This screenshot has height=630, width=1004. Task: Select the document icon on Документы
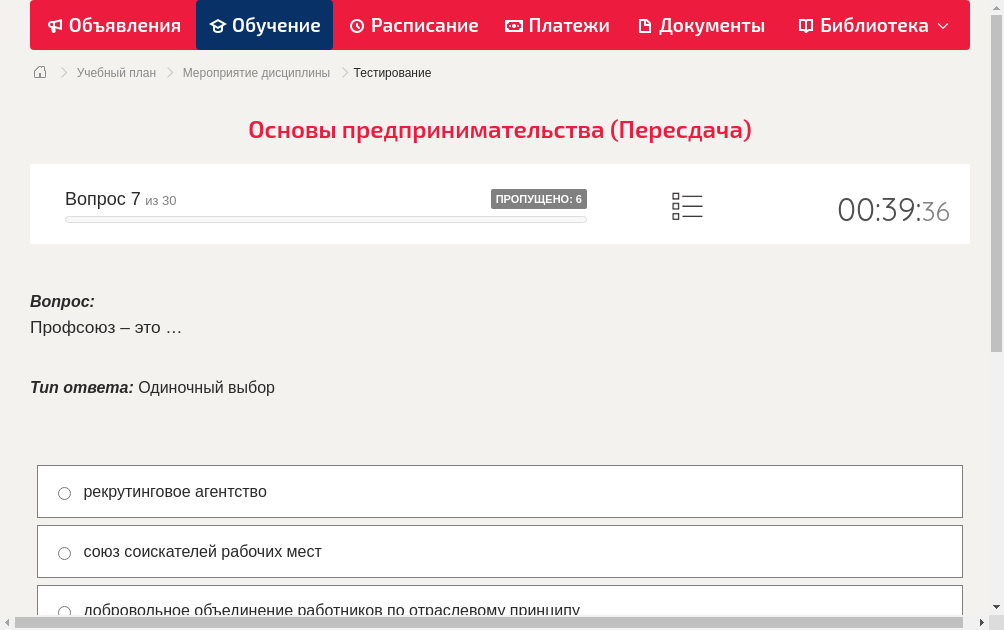tap(647, 25)
